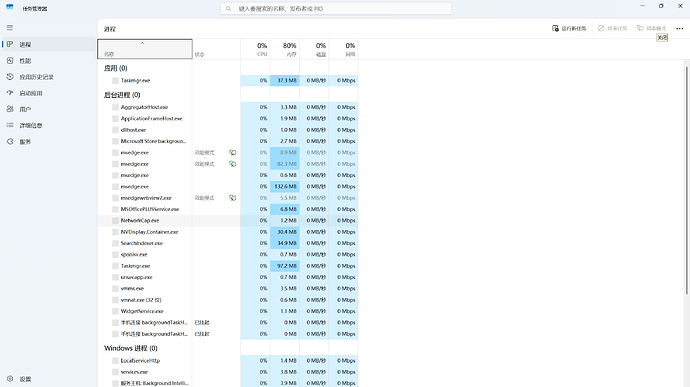The height and width of the screenshot is (387, 690).
Task: Open the 性能 (Performance) page icon
Action: [10, 61]
